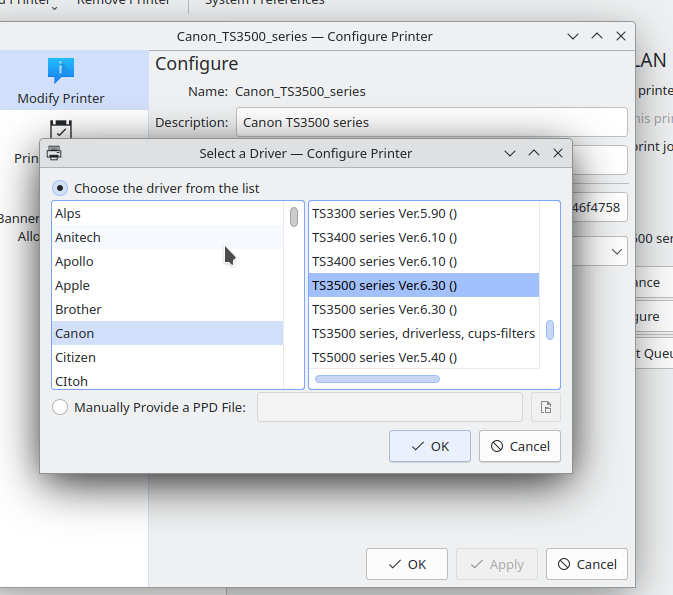Close the Select a Driver dialog
Screen dimensions: 673x595
click(x=558, y=153)
